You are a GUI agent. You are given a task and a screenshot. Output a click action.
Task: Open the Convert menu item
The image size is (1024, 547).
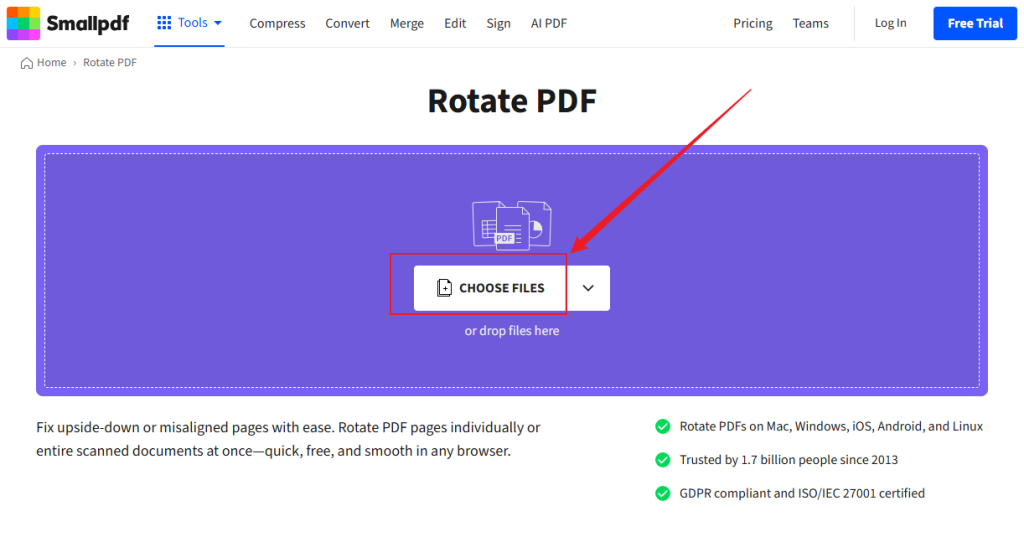(x=347, y=23)
